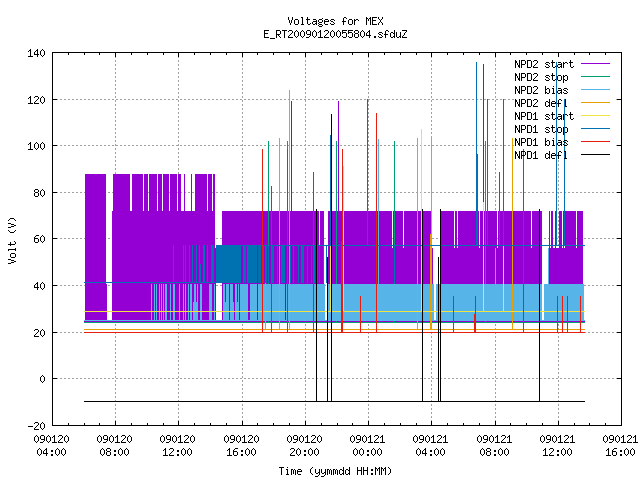Screen dimensions: 640x480
Task: Select the NPD2 stop legend label
Action: (x=541, y=77)
